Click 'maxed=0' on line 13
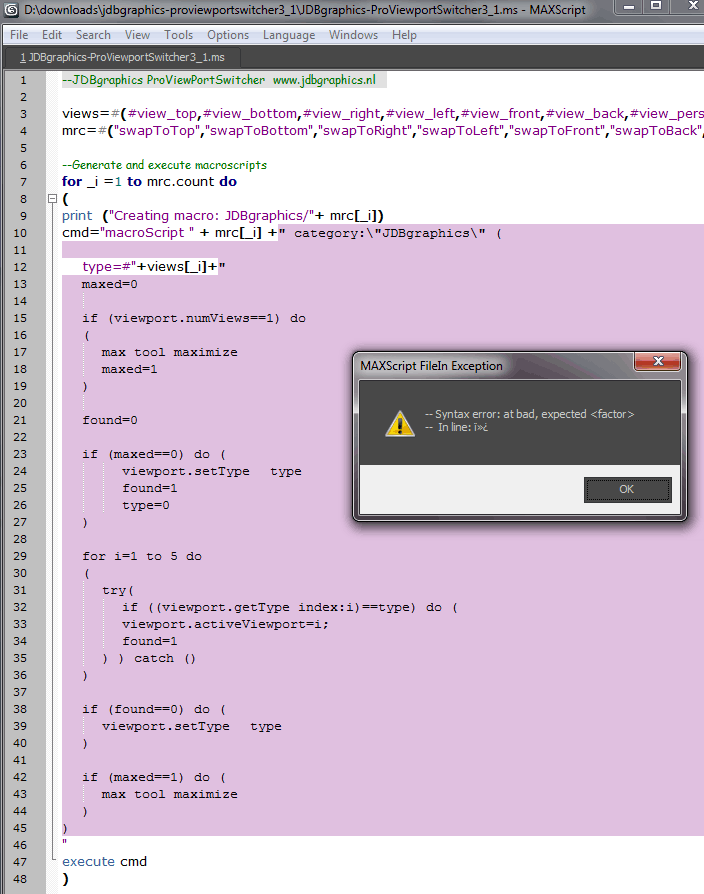The height and width of the screenshot is (894, 704). click(109, 284)
